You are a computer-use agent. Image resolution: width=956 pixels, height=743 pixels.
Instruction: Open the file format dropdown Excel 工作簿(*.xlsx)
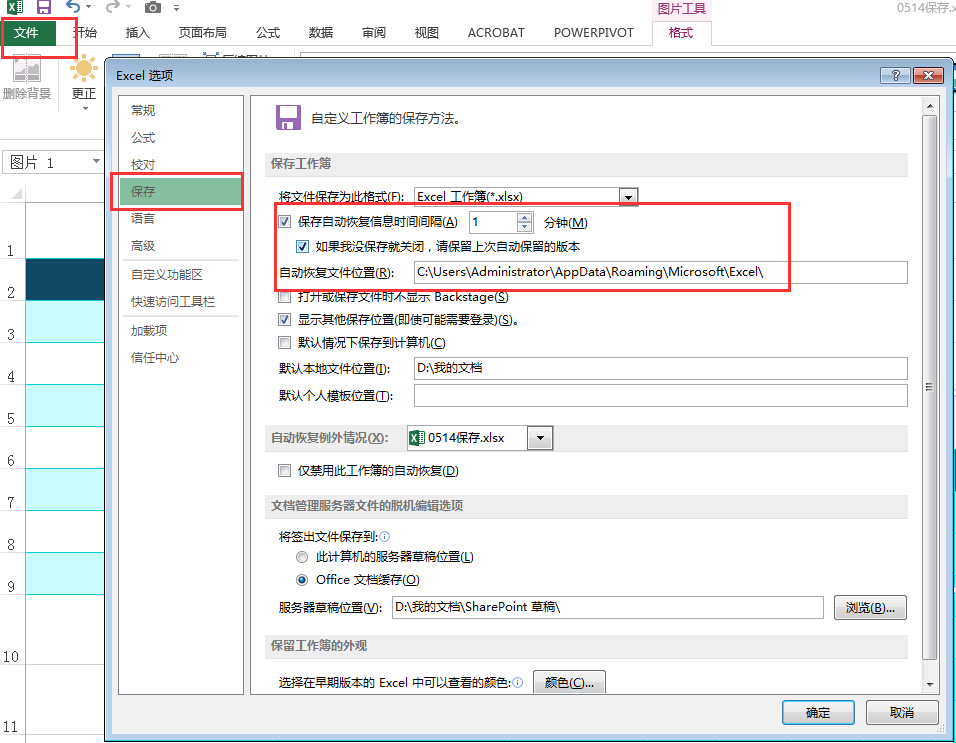(x=628, y=197)
